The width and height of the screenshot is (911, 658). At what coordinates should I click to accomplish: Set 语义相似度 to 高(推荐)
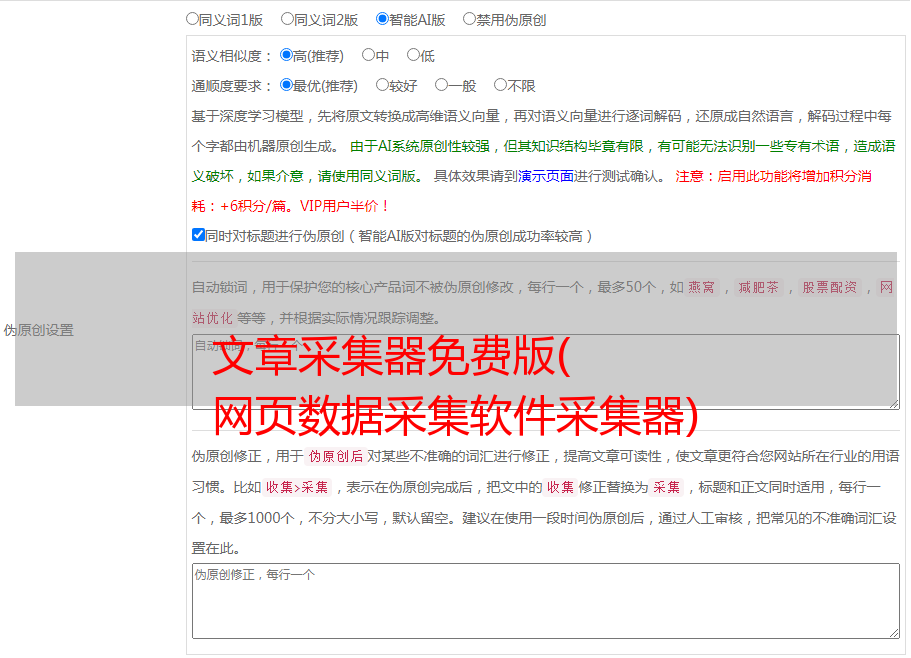tap(286, 56)
